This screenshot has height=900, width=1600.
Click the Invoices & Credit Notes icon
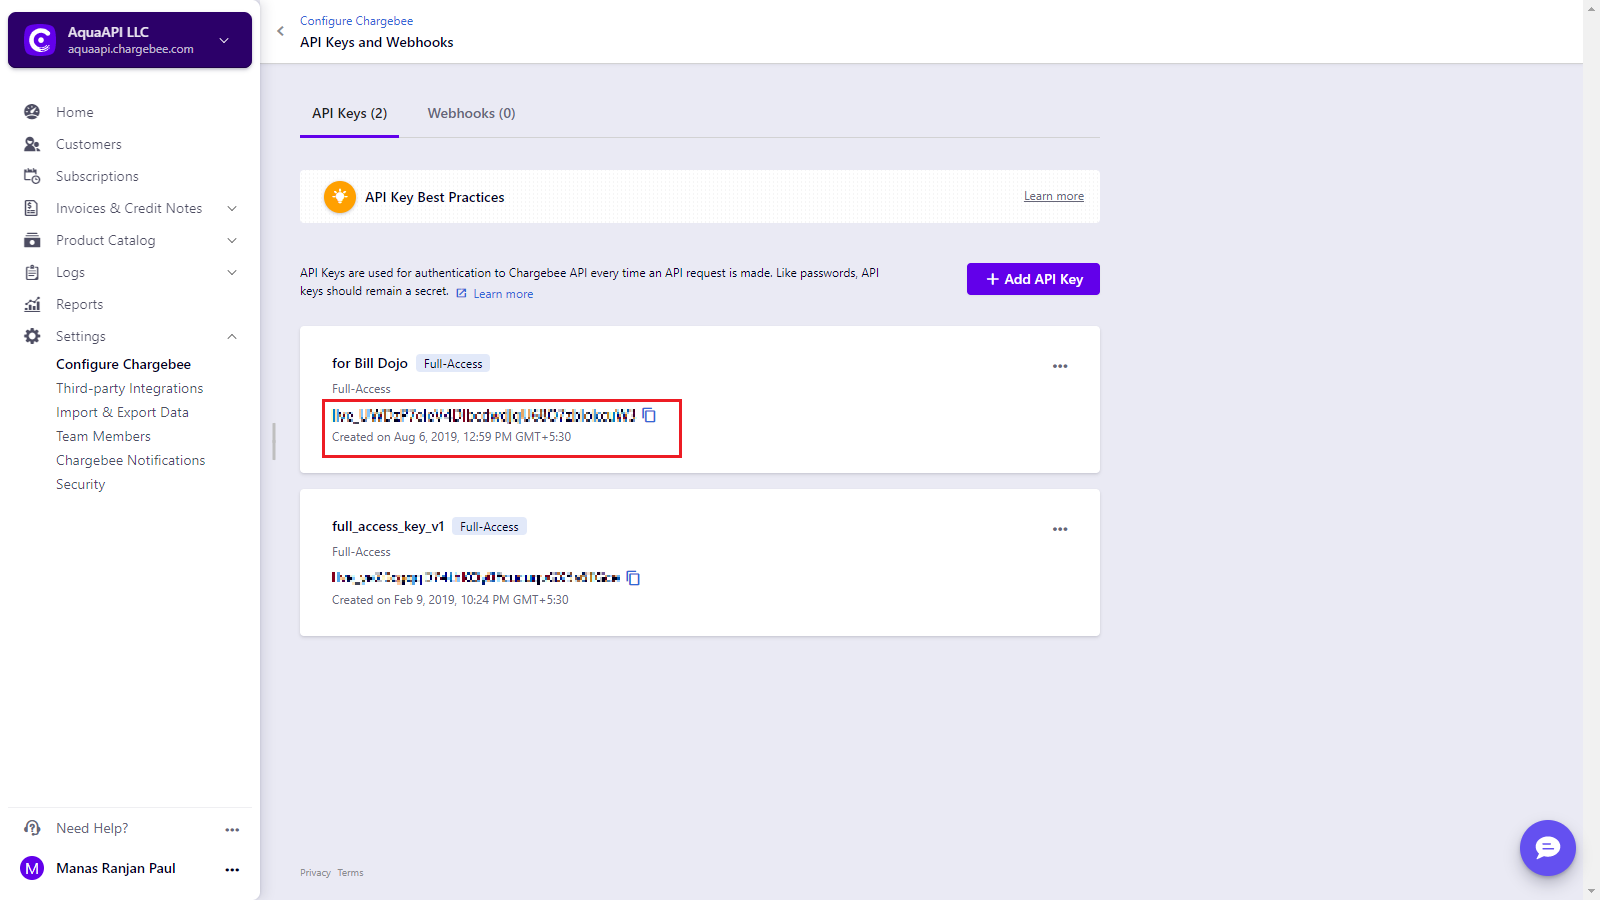[x=32, y=208]
